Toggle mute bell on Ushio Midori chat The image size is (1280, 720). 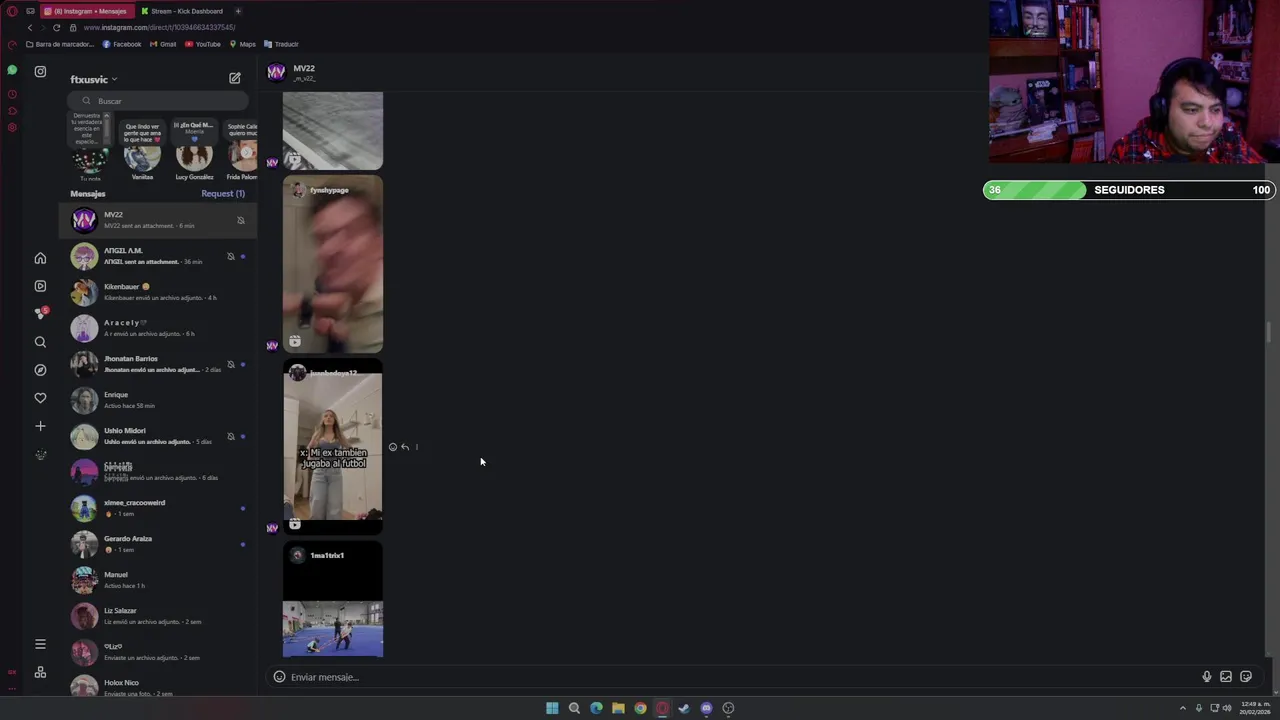point(231,436)
